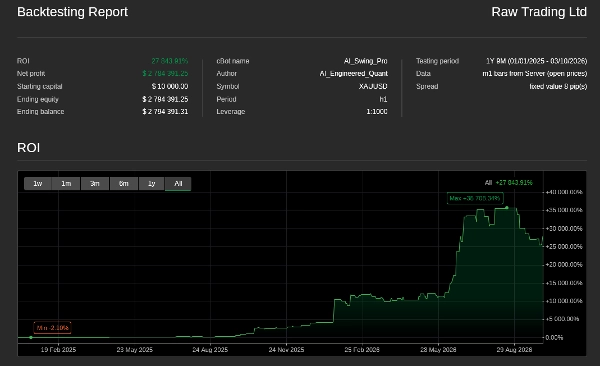Click the period value h1
Screen dimensions: 600x366
[383, 99]
